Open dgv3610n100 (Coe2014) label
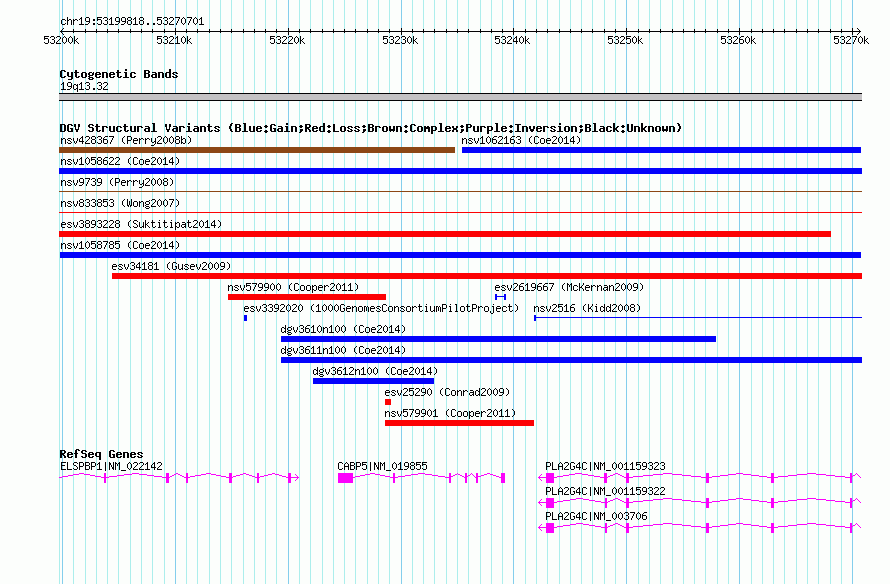The image size is (890, 584). 343,329
